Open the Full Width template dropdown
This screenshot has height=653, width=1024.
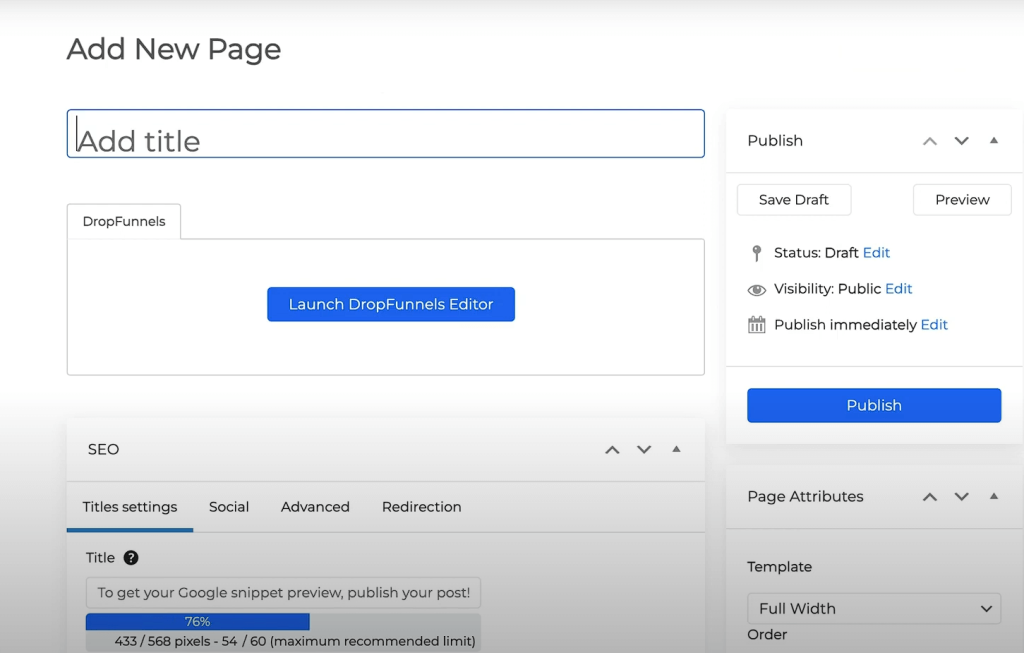coord(873,608)
